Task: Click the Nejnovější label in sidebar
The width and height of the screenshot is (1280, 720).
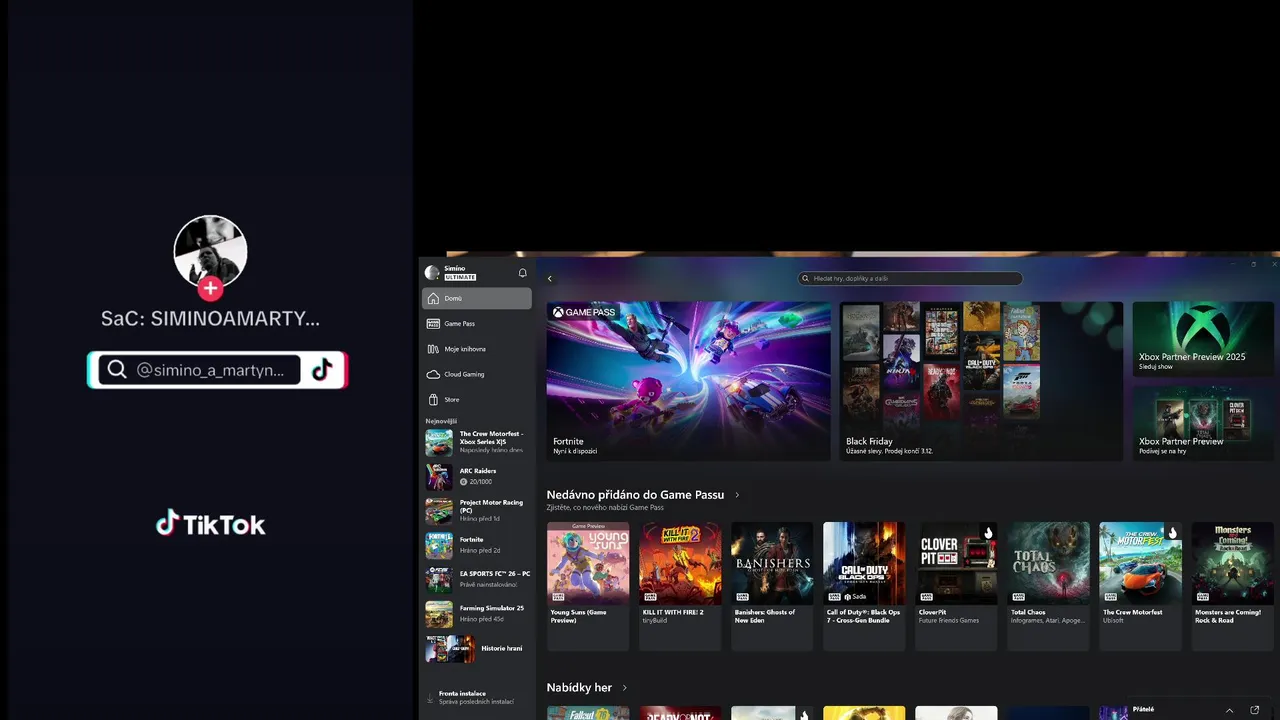Action: 441,421
